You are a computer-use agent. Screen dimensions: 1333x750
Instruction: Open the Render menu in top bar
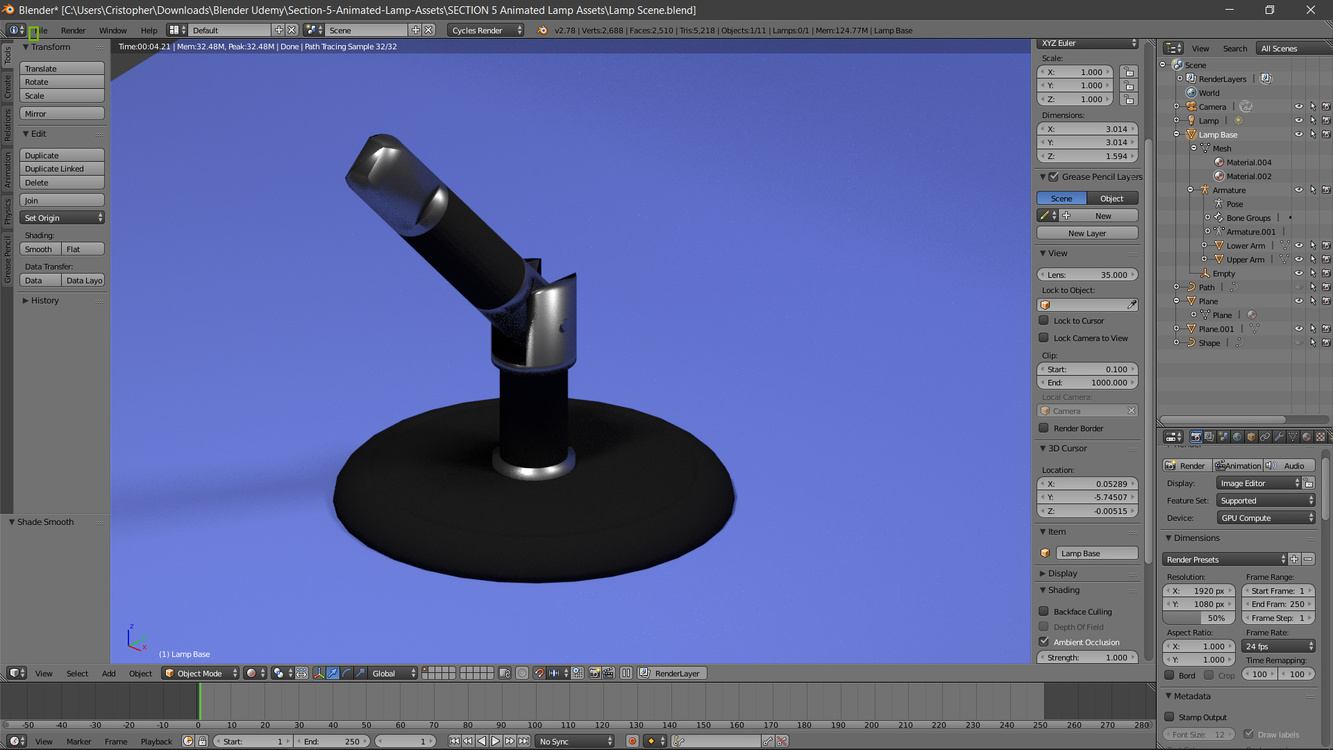(73, 30)
